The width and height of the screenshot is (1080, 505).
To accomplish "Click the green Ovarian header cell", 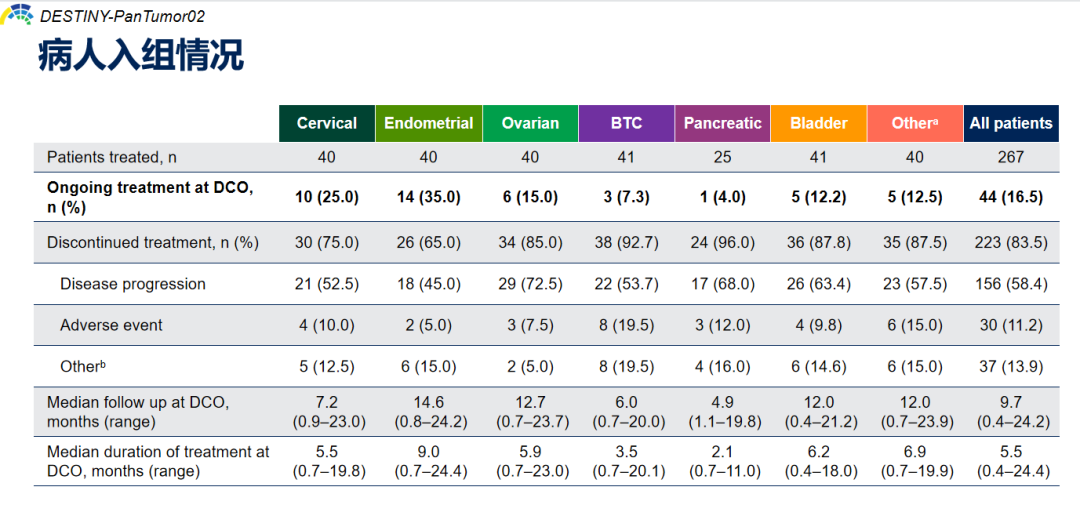I will (530, 123).
